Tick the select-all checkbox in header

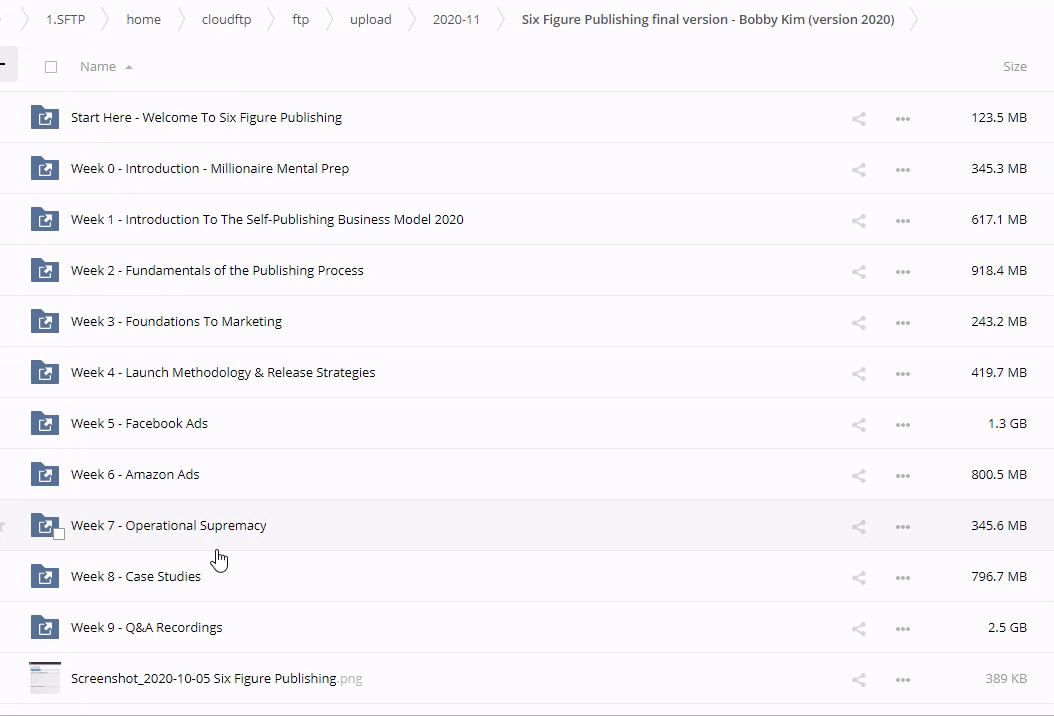(x=51, y=67)
